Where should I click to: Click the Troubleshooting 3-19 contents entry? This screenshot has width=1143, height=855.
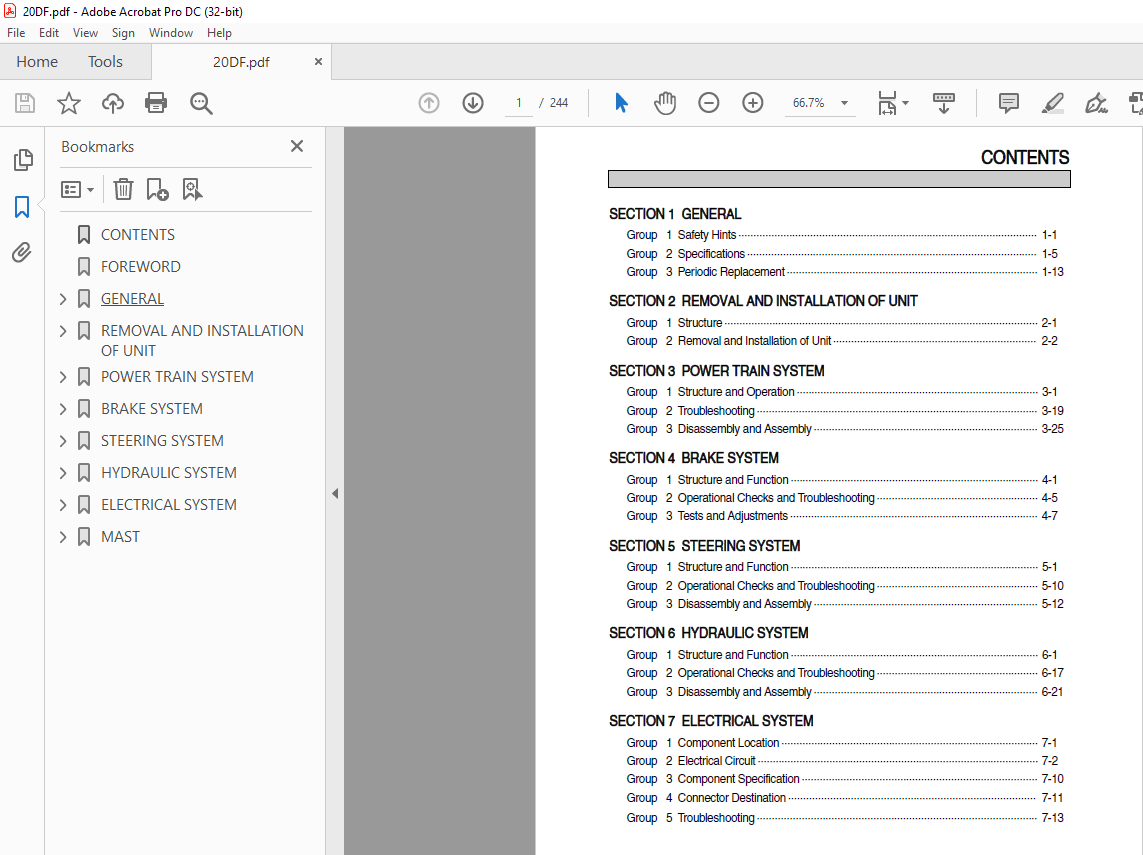(845, 410)
